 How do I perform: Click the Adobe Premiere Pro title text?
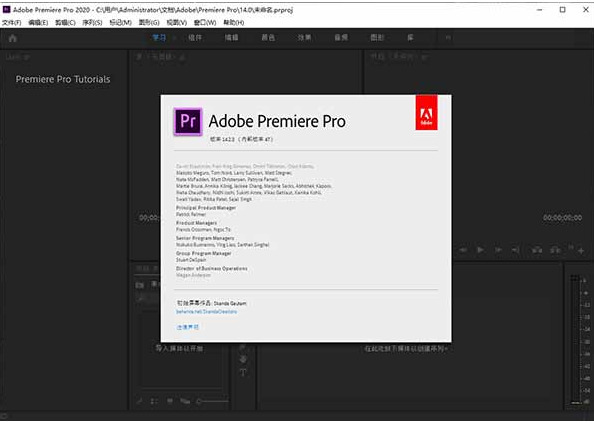pos(277,122)
